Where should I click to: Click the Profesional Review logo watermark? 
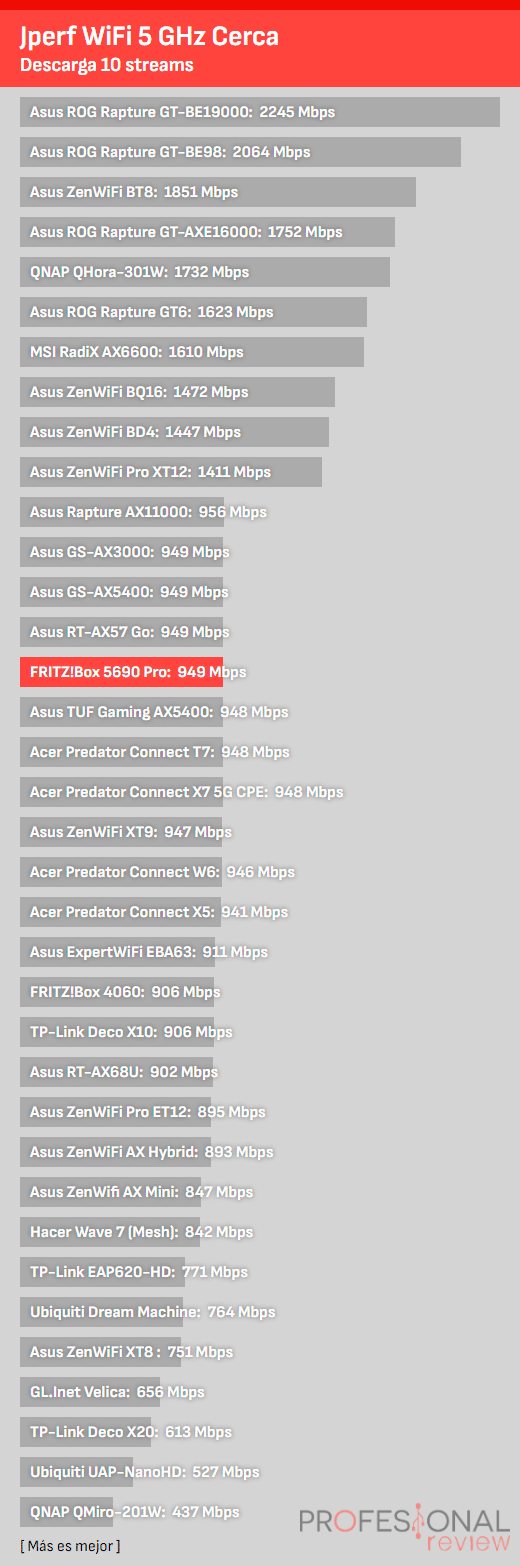pyautogui.click(x=404, y=1532)
